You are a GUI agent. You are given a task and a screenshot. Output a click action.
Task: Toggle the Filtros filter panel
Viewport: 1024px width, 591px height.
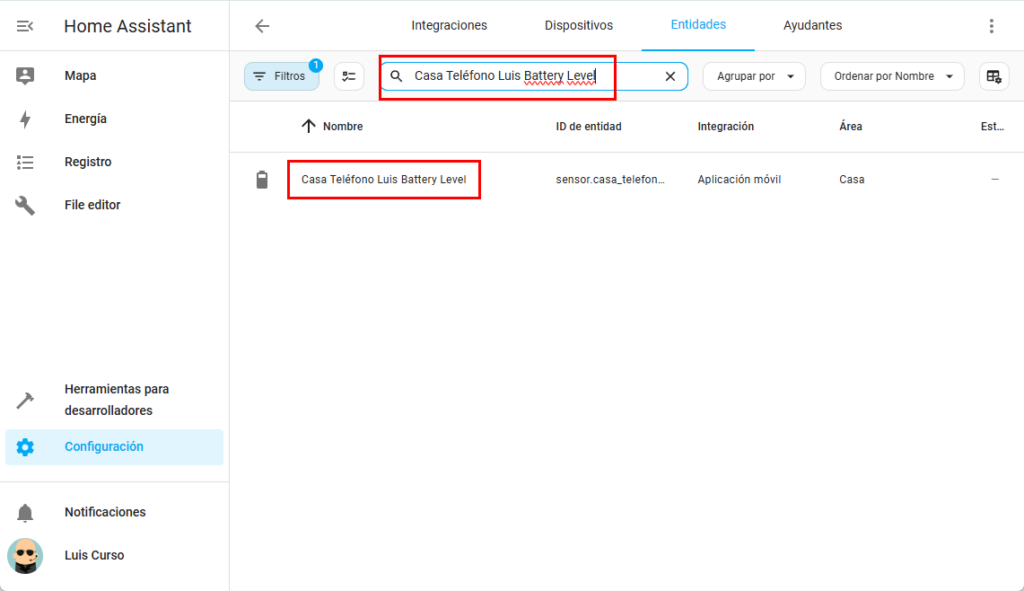coord(281,76)
